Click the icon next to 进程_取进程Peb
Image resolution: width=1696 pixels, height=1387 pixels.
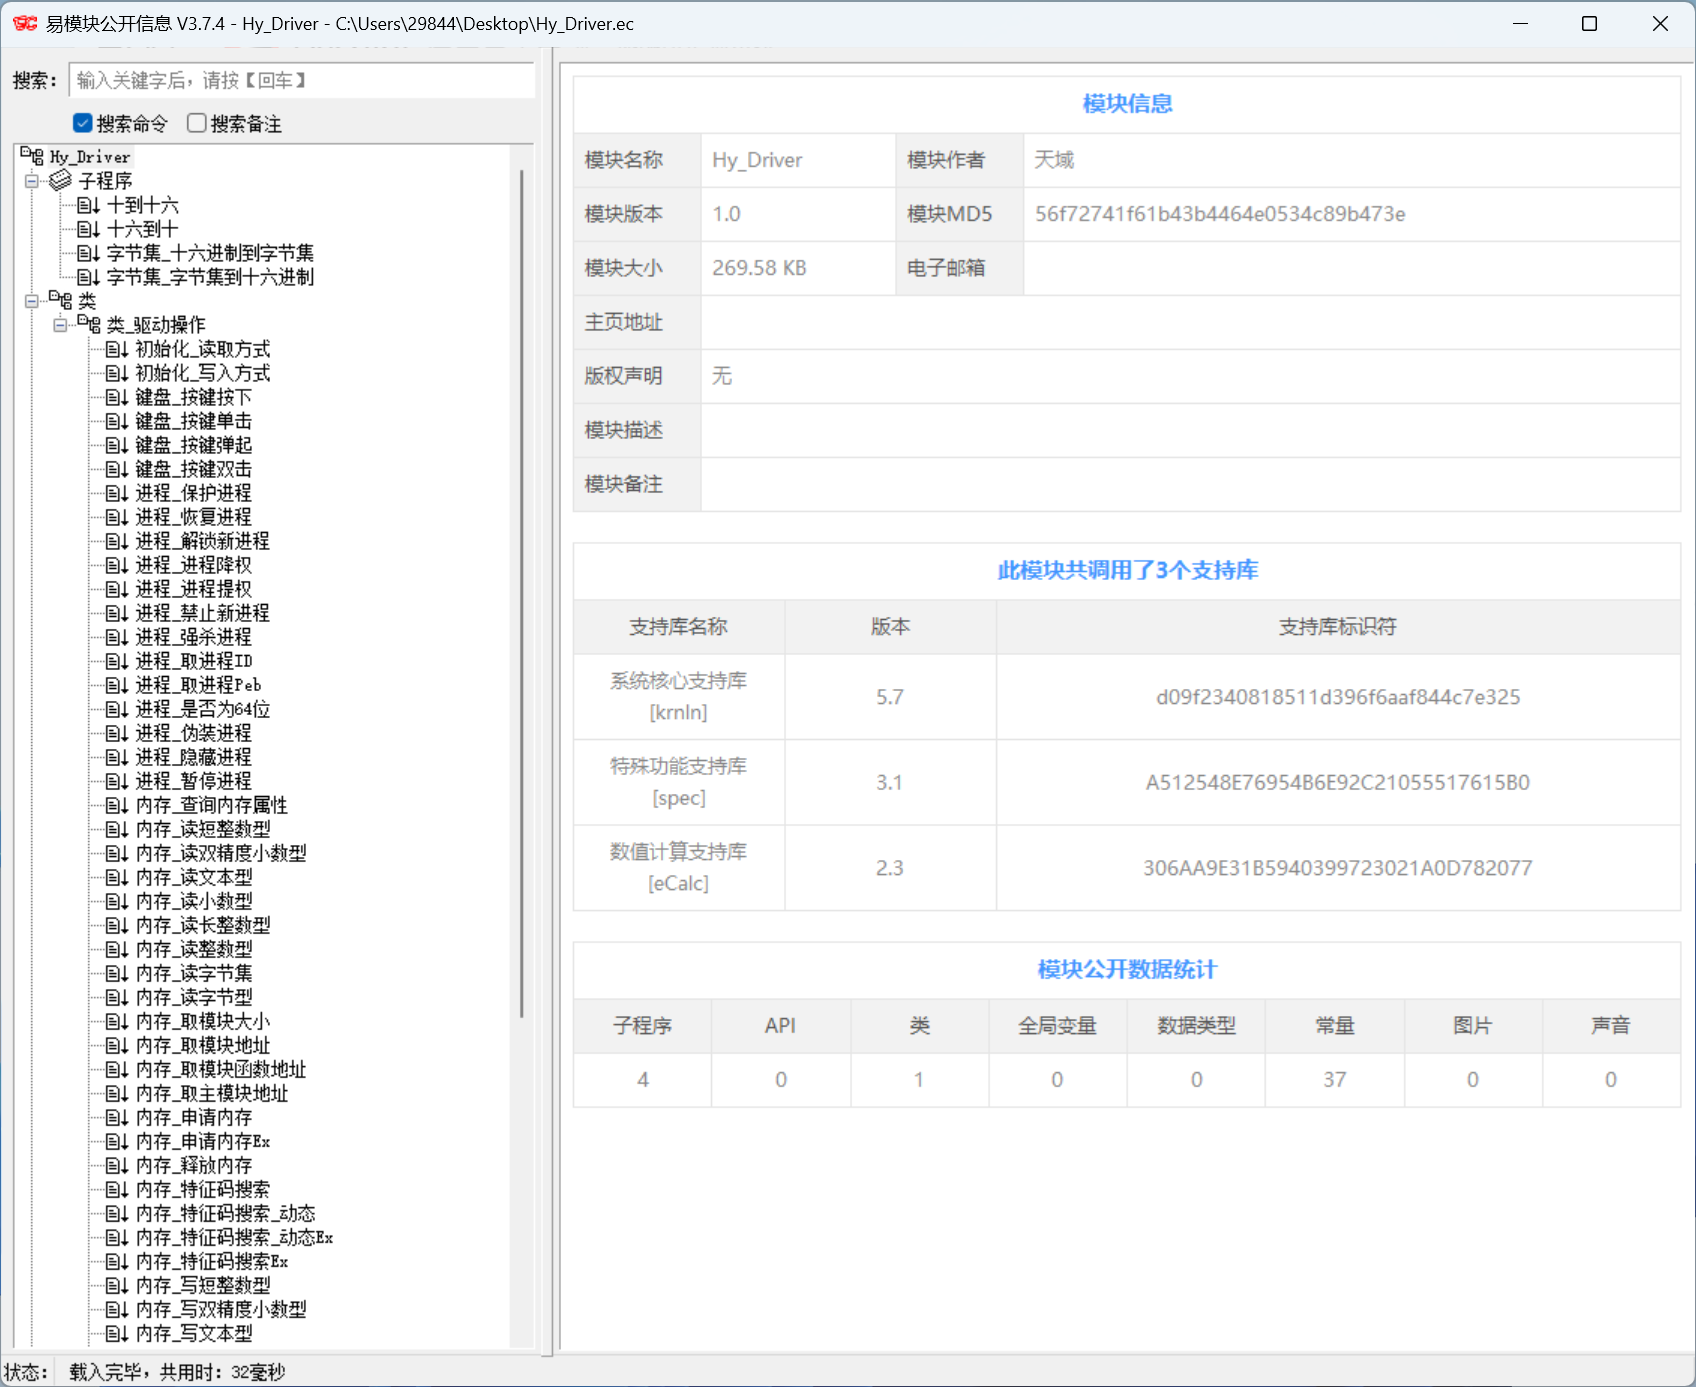pyautogui.click(x=117, y=685)
